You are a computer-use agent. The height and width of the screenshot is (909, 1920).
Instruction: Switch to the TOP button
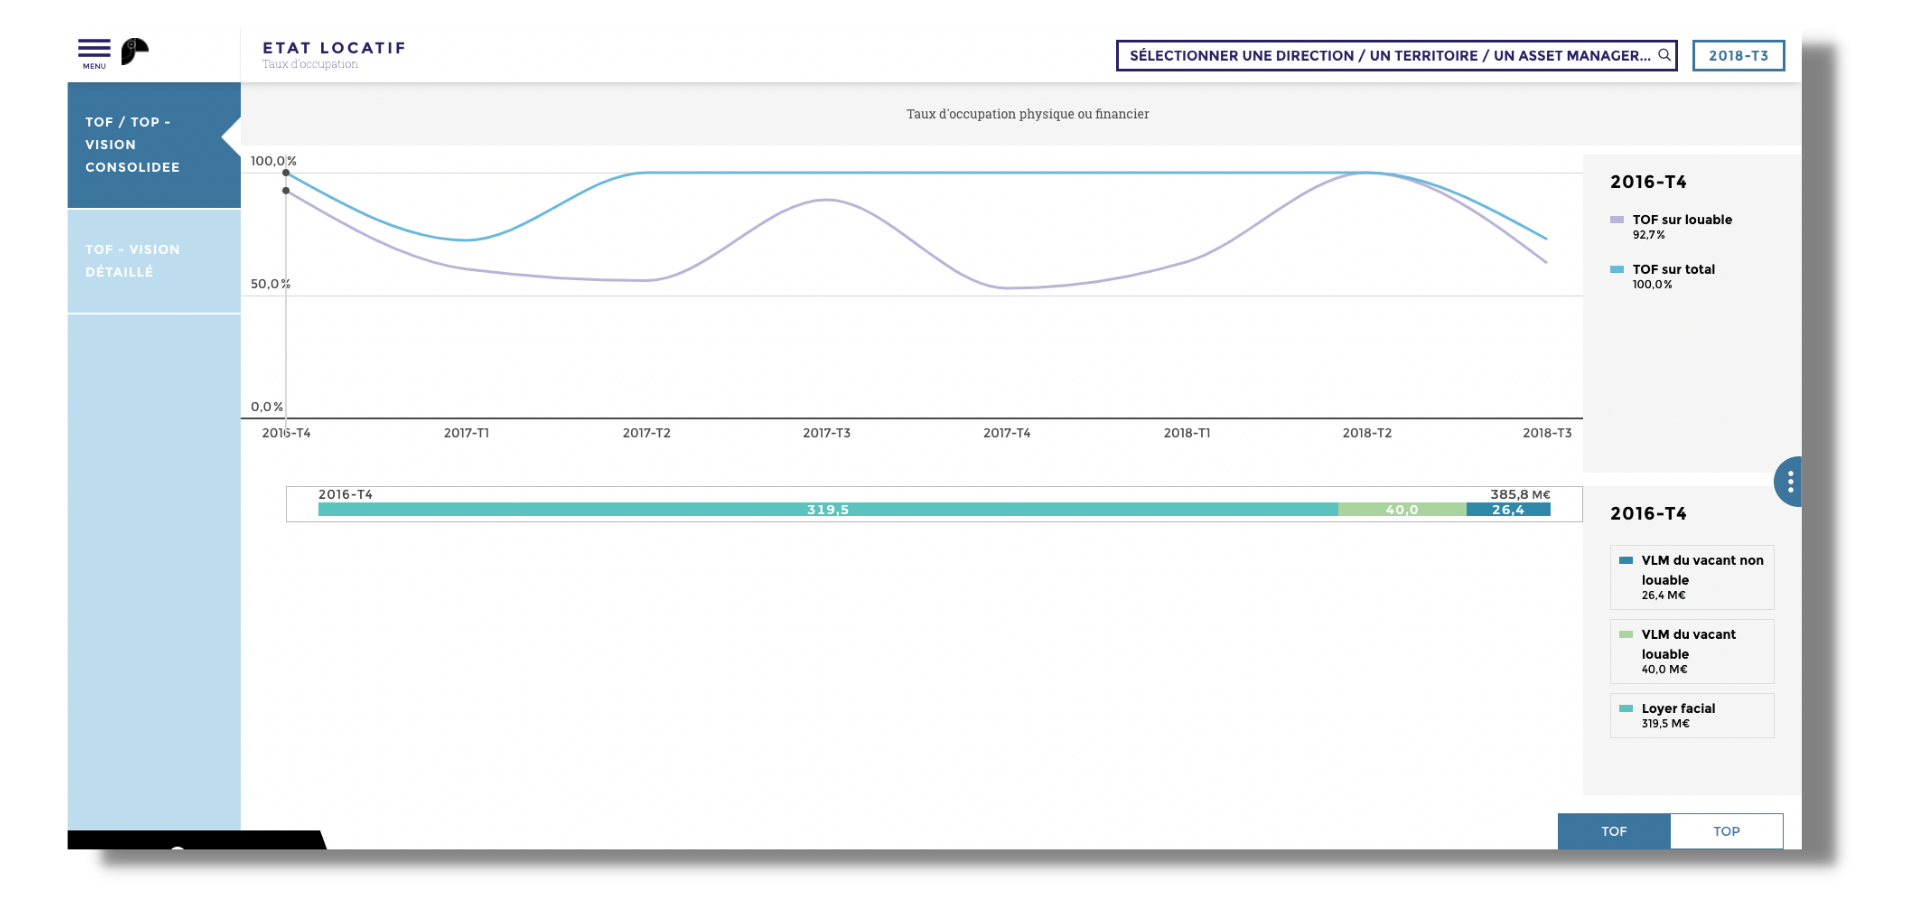1726,831
